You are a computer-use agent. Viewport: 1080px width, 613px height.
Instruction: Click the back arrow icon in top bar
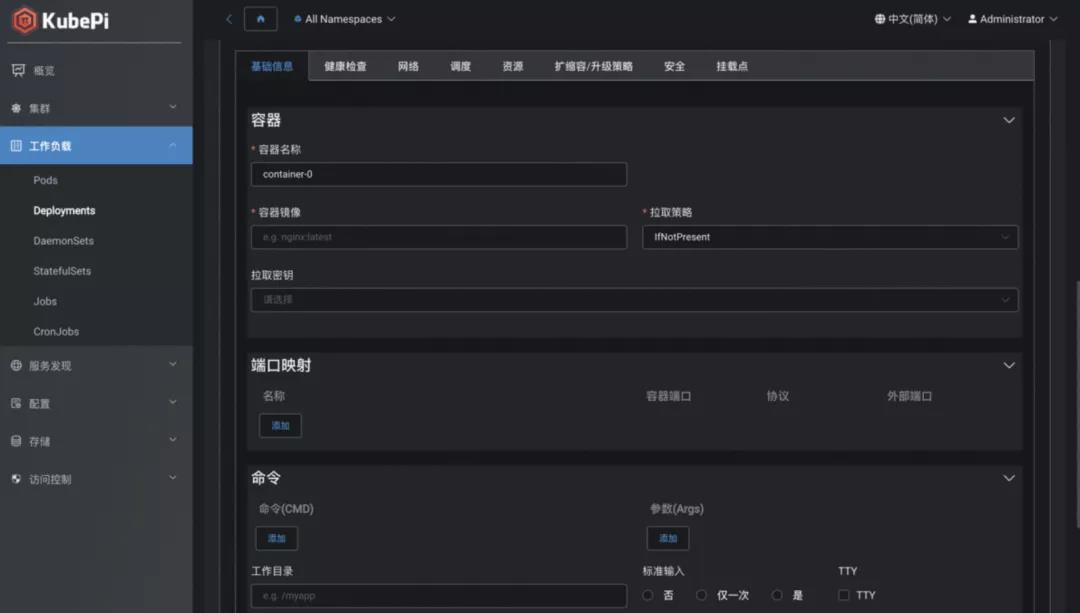pos(229,19)
